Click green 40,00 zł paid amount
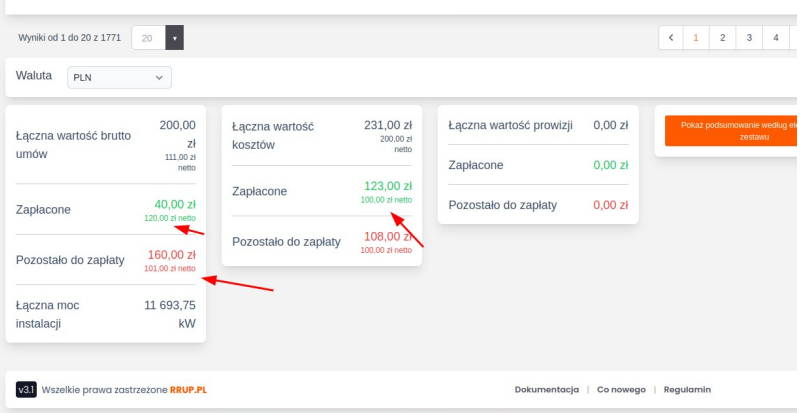Viewport: 800px width, 413px height. 175,203
